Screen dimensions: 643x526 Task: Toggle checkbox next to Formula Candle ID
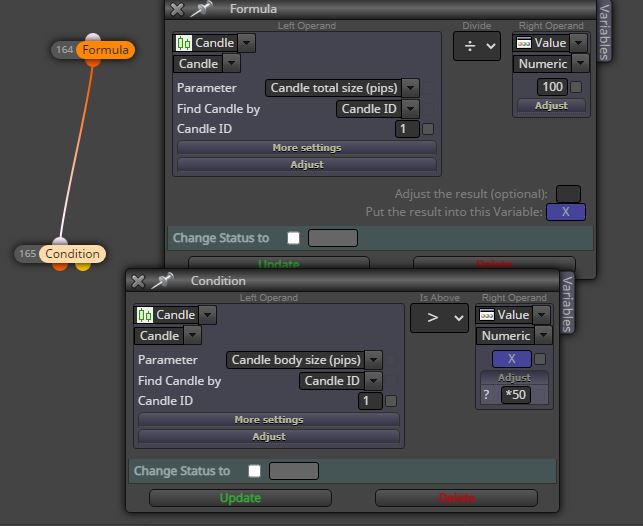(428, 129)
